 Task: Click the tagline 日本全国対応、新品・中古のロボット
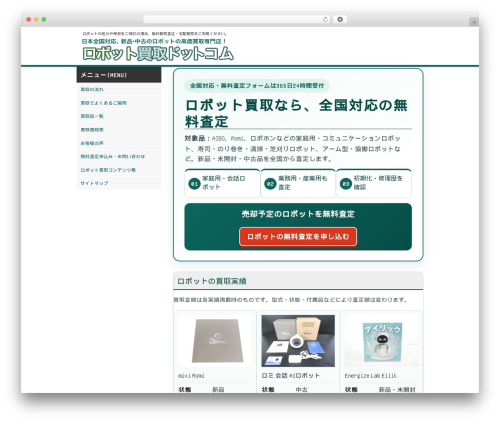coord(154,41)
